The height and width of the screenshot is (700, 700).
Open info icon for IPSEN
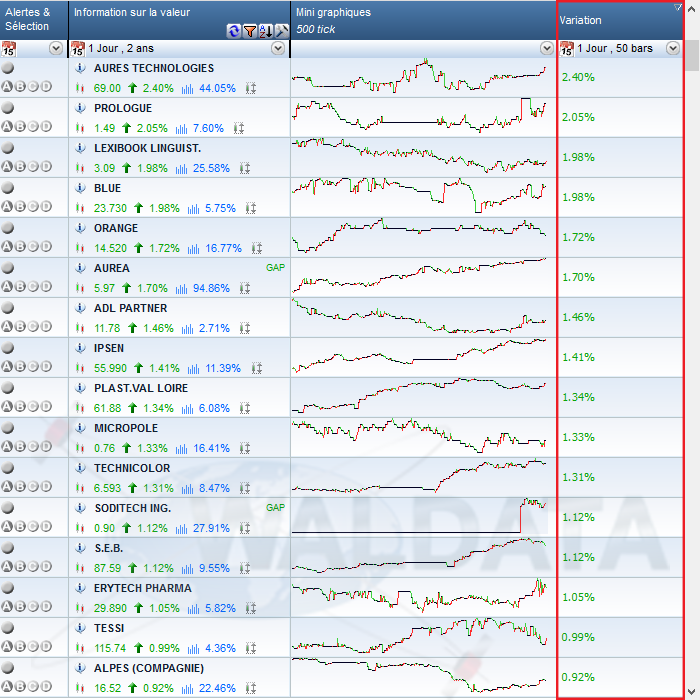80,348
